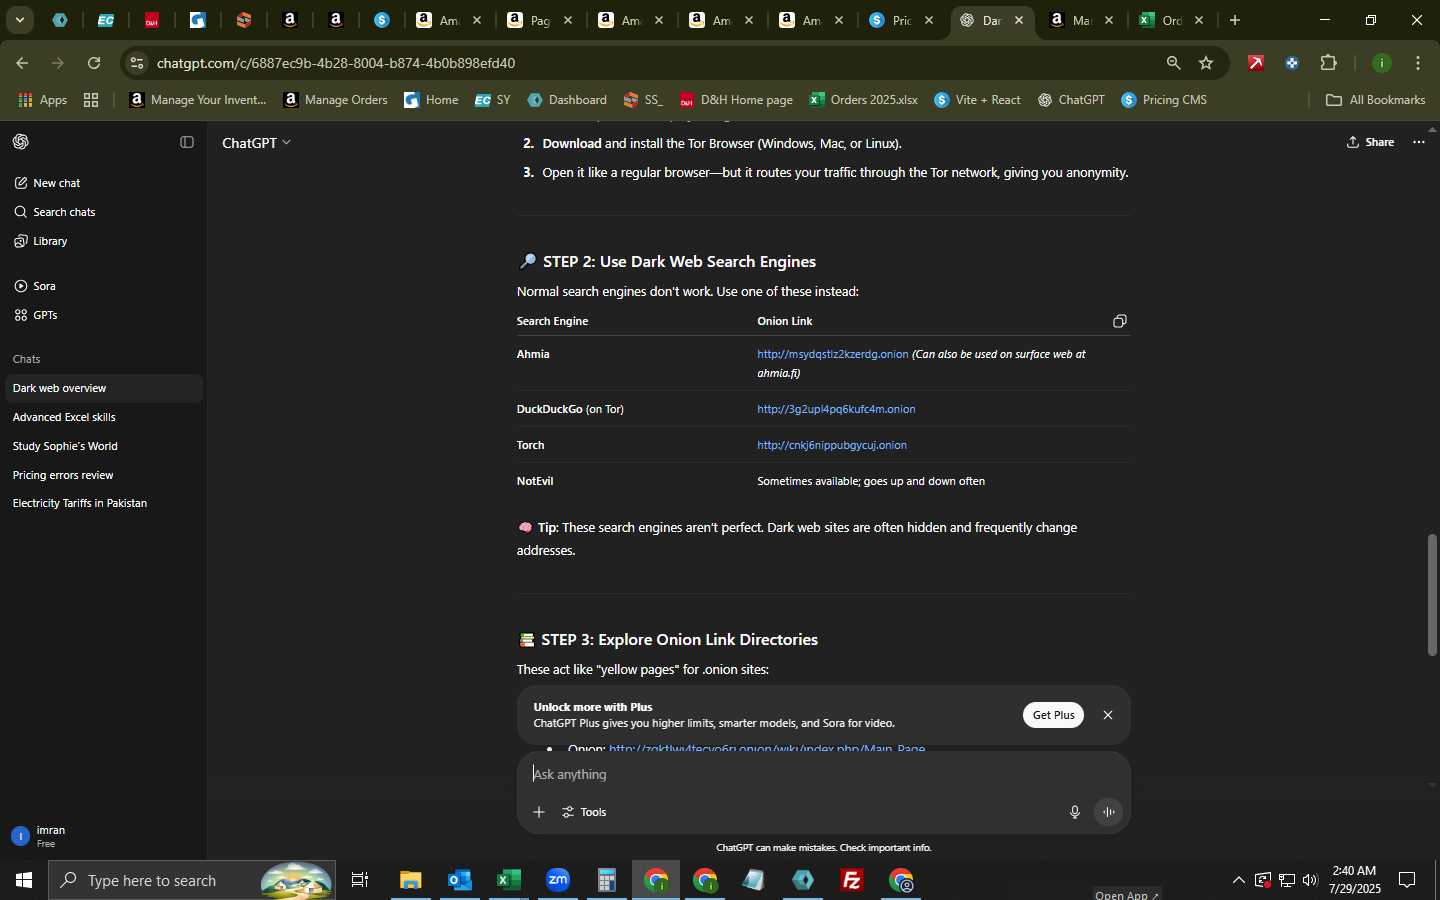Open the tab search dropdown arrow
This screenshot has width=1440, height=900.
point(19,20)
